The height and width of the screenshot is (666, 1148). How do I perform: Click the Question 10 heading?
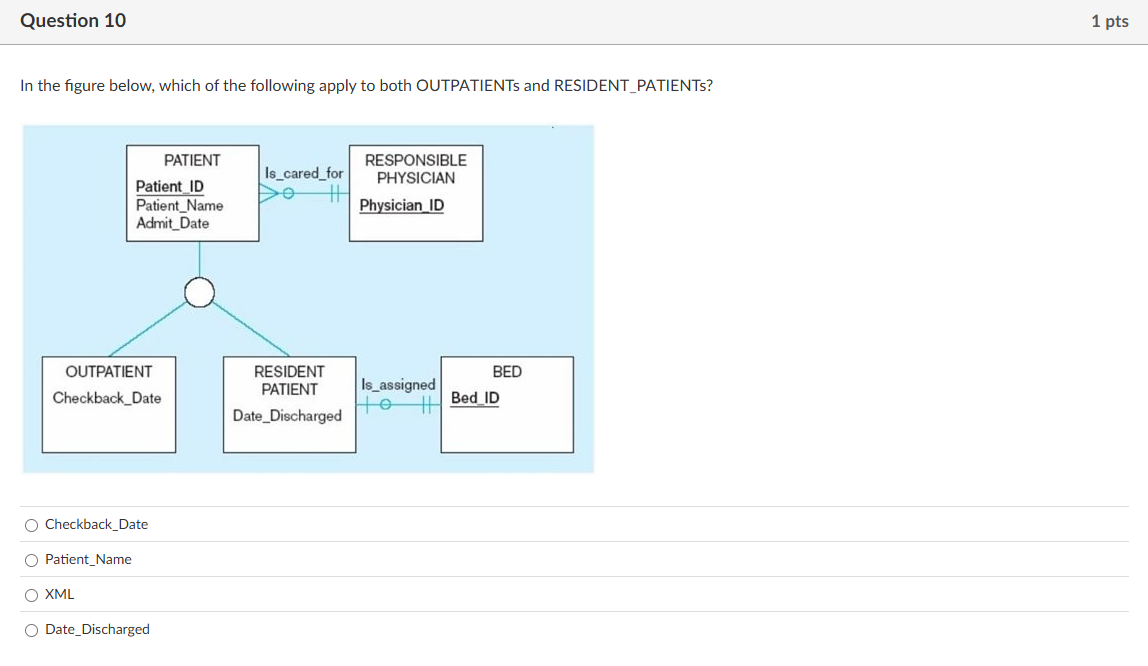tap(73, 20)
